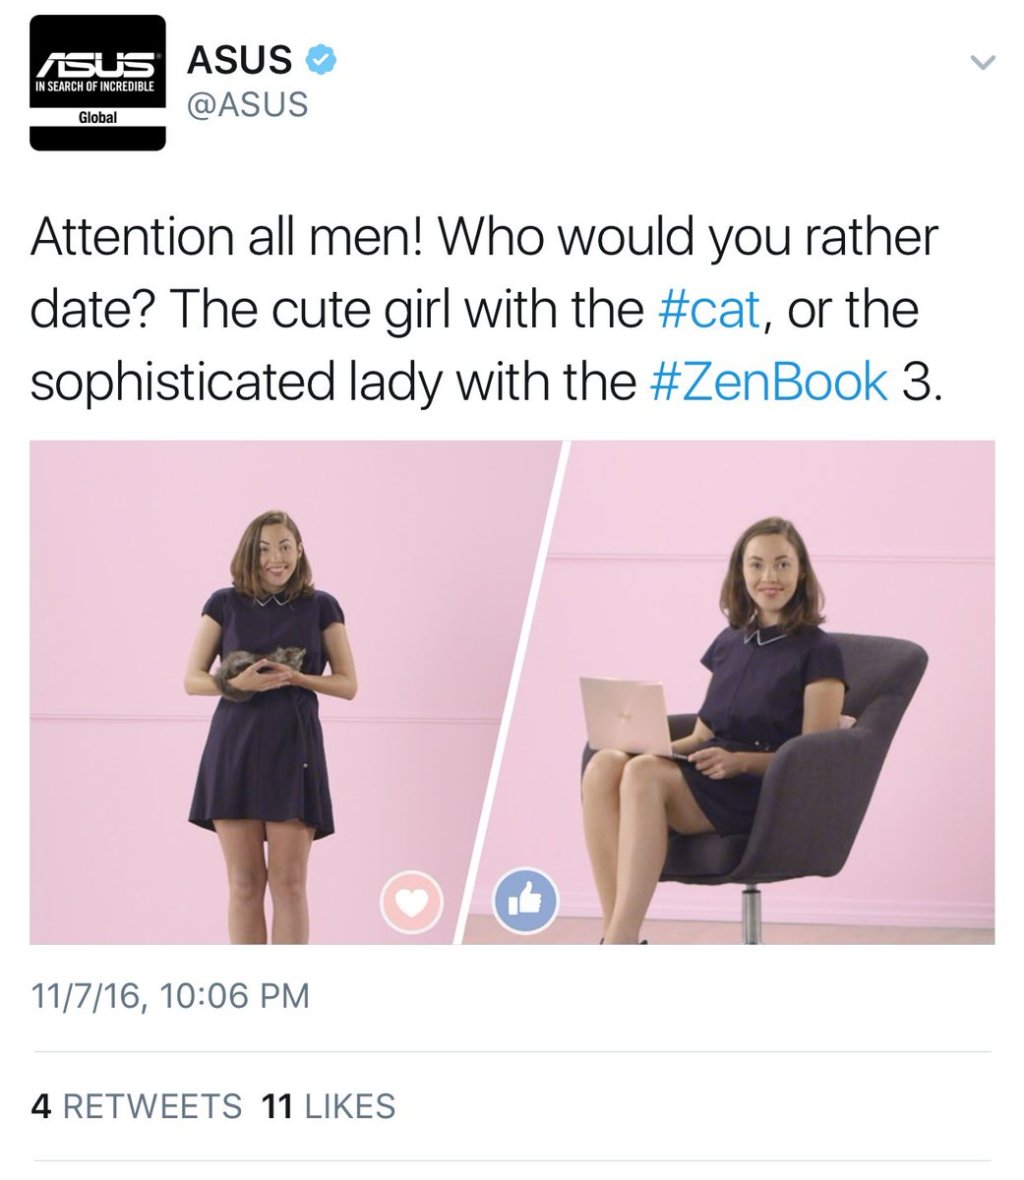View the 4 Retweets list

pyautogui.click(x=137, y=1106)
